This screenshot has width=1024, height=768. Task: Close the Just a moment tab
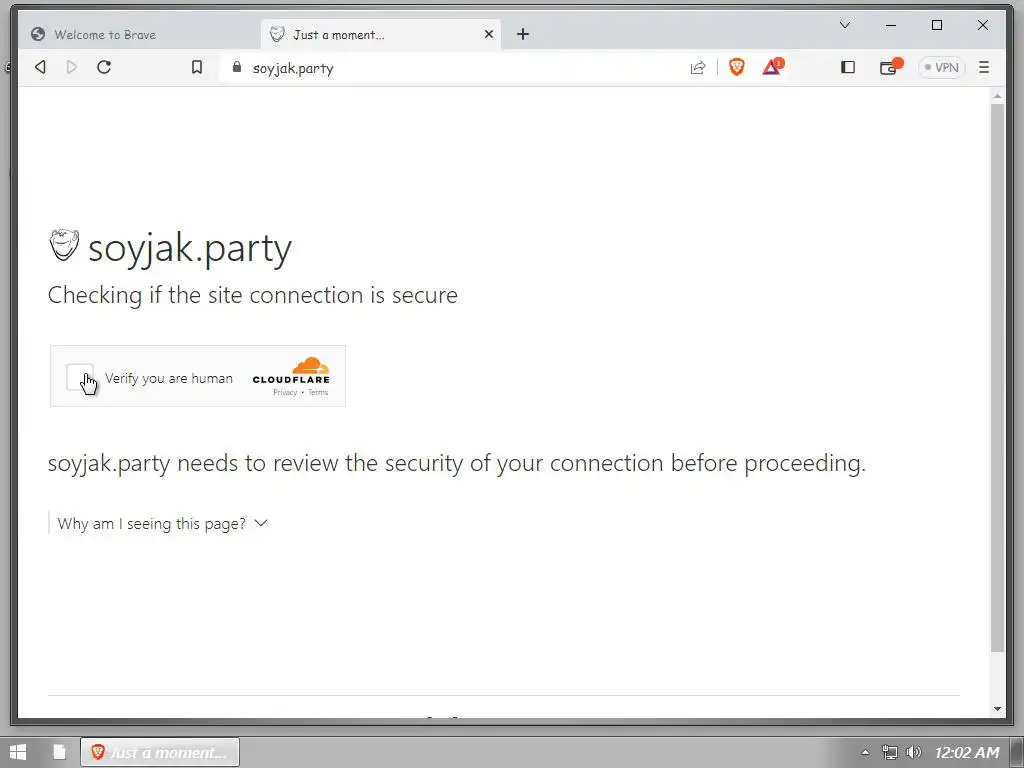coord(489,34)
